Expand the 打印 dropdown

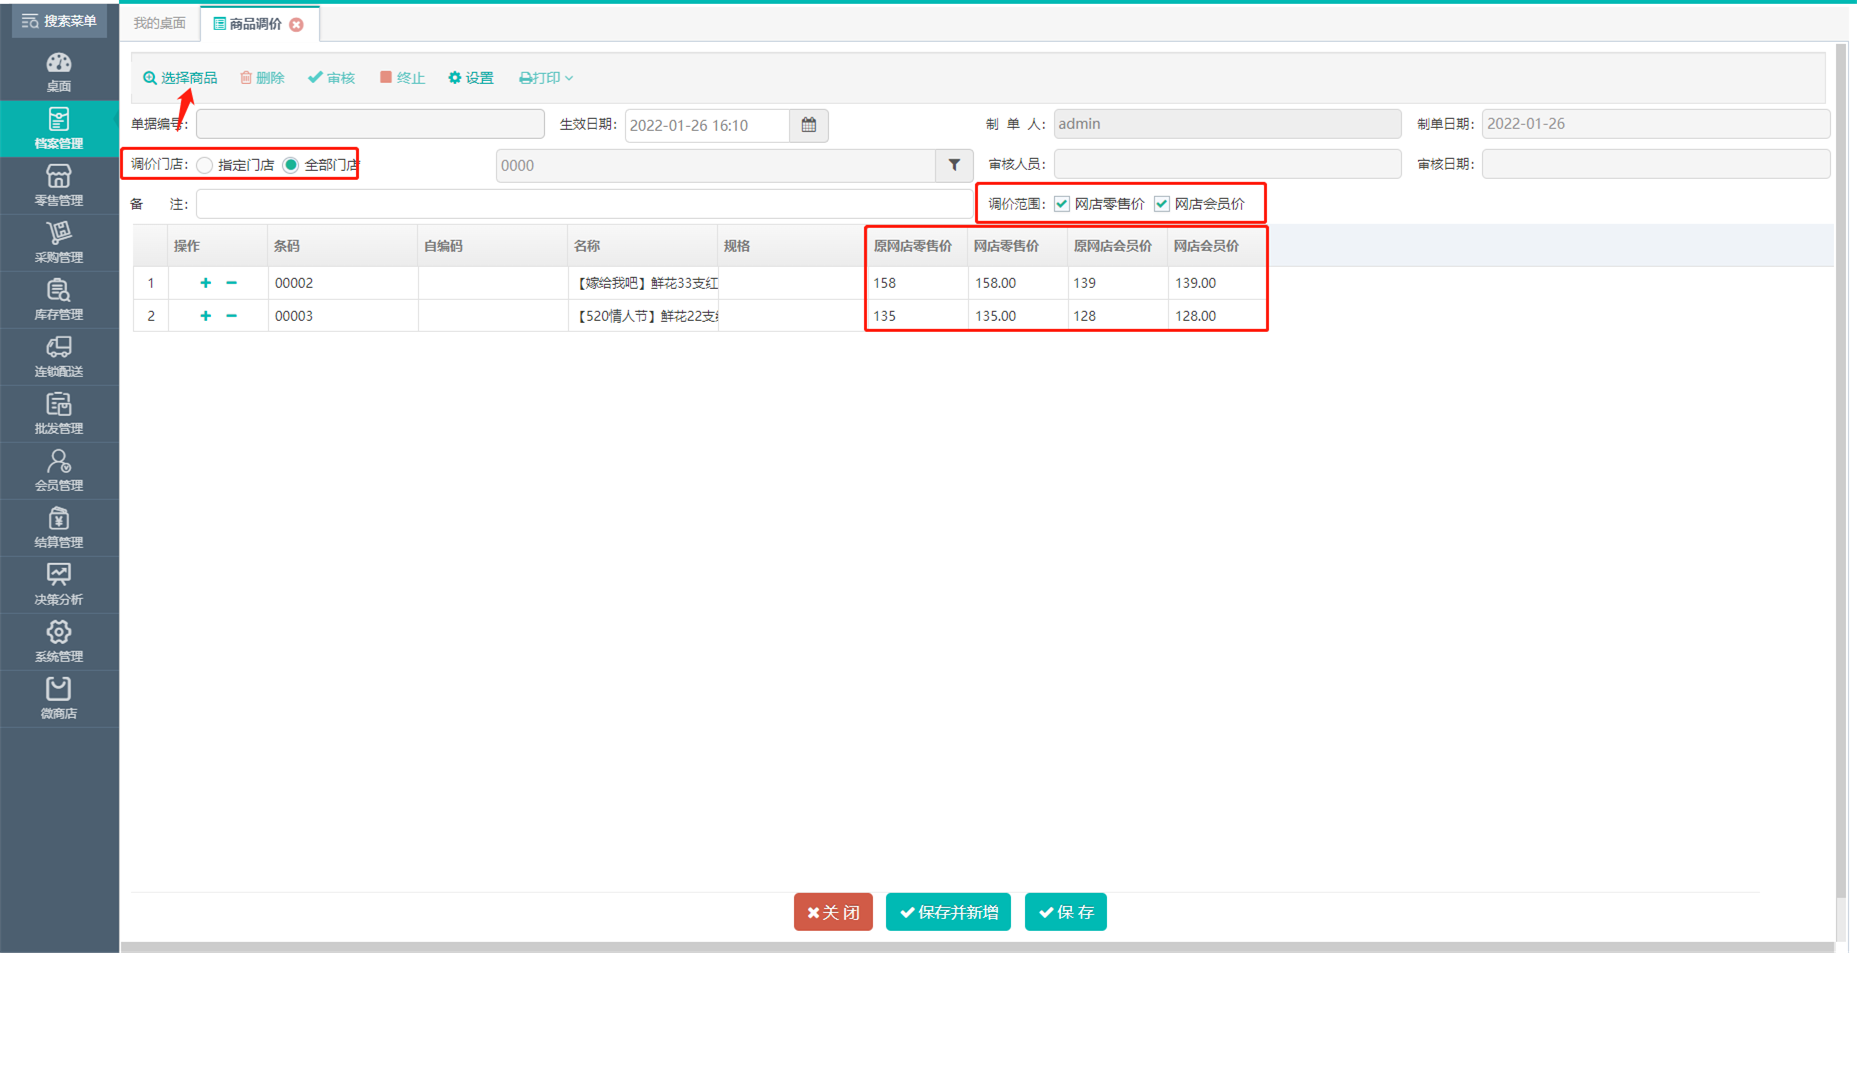click(x=546, y=78)
